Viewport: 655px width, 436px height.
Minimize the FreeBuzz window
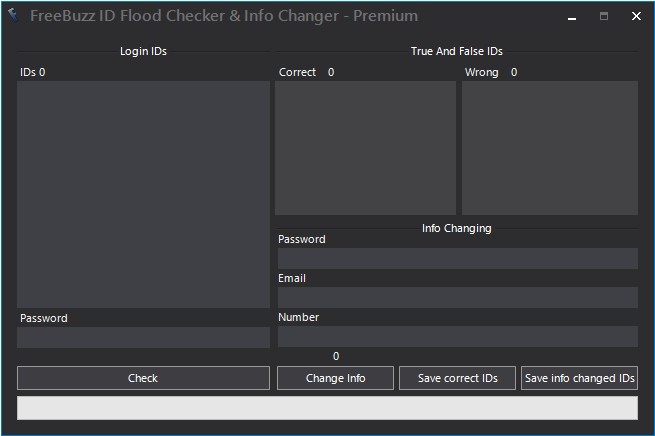pyautogui.click(x=572, y=17)
